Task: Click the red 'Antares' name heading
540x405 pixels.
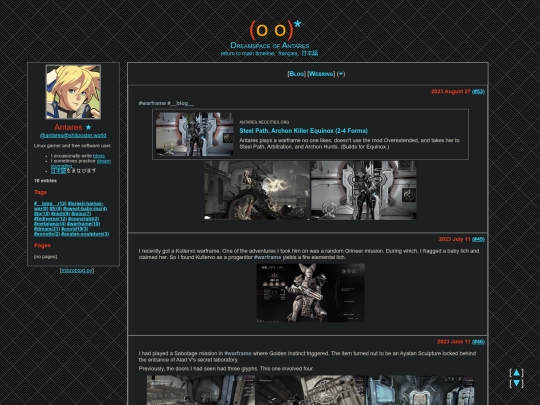Action: point(68,127)
